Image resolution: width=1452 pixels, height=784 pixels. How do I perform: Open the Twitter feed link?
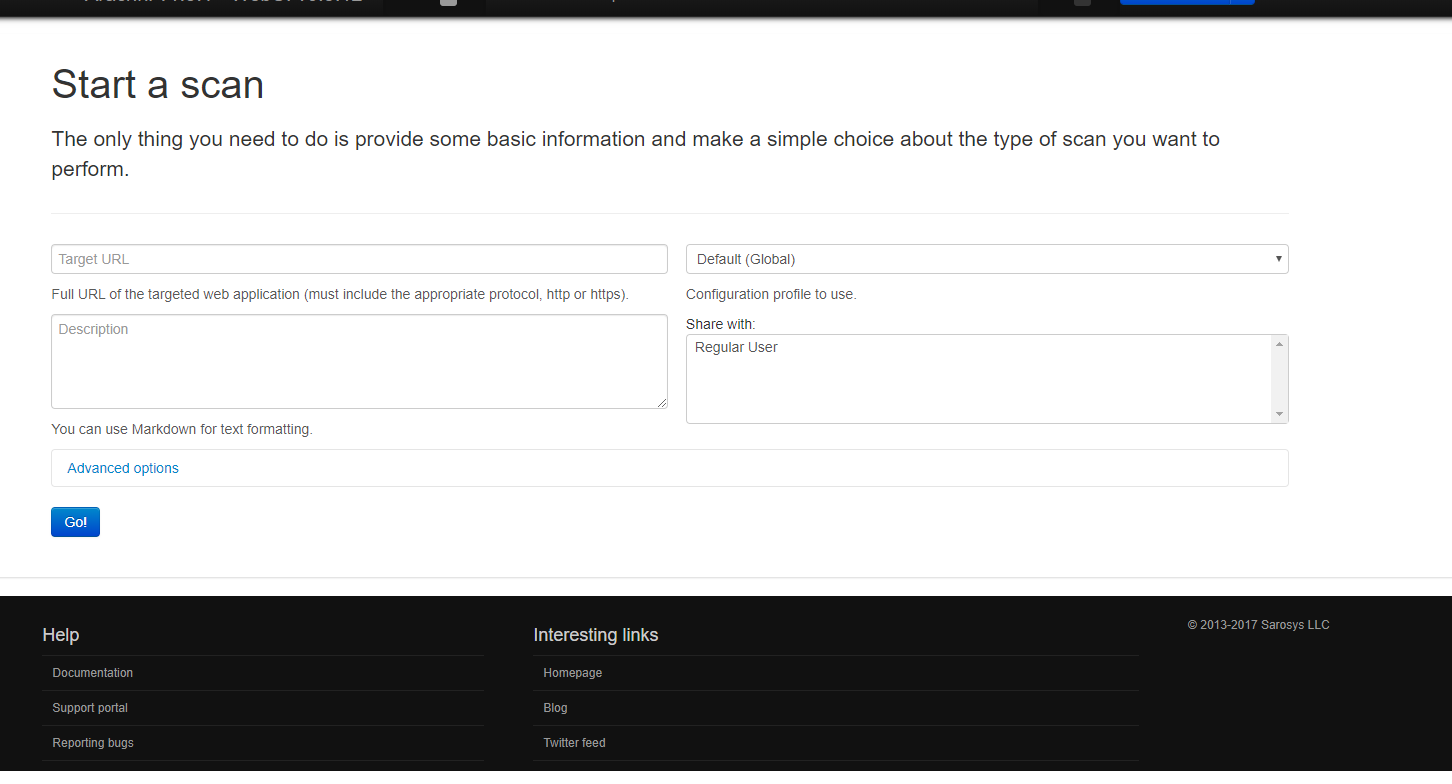574,743
